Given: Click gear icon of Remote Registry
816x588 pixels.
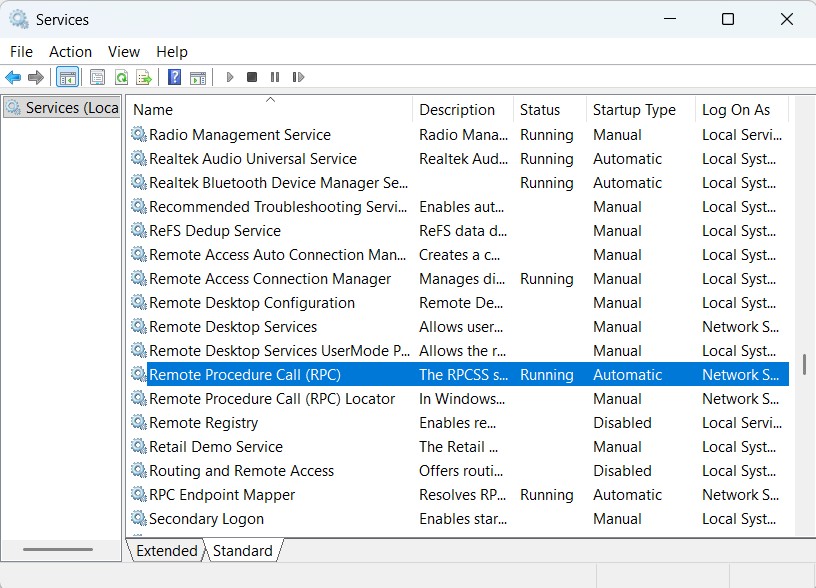Looking at the screenshot, I should tap(138, 422).
